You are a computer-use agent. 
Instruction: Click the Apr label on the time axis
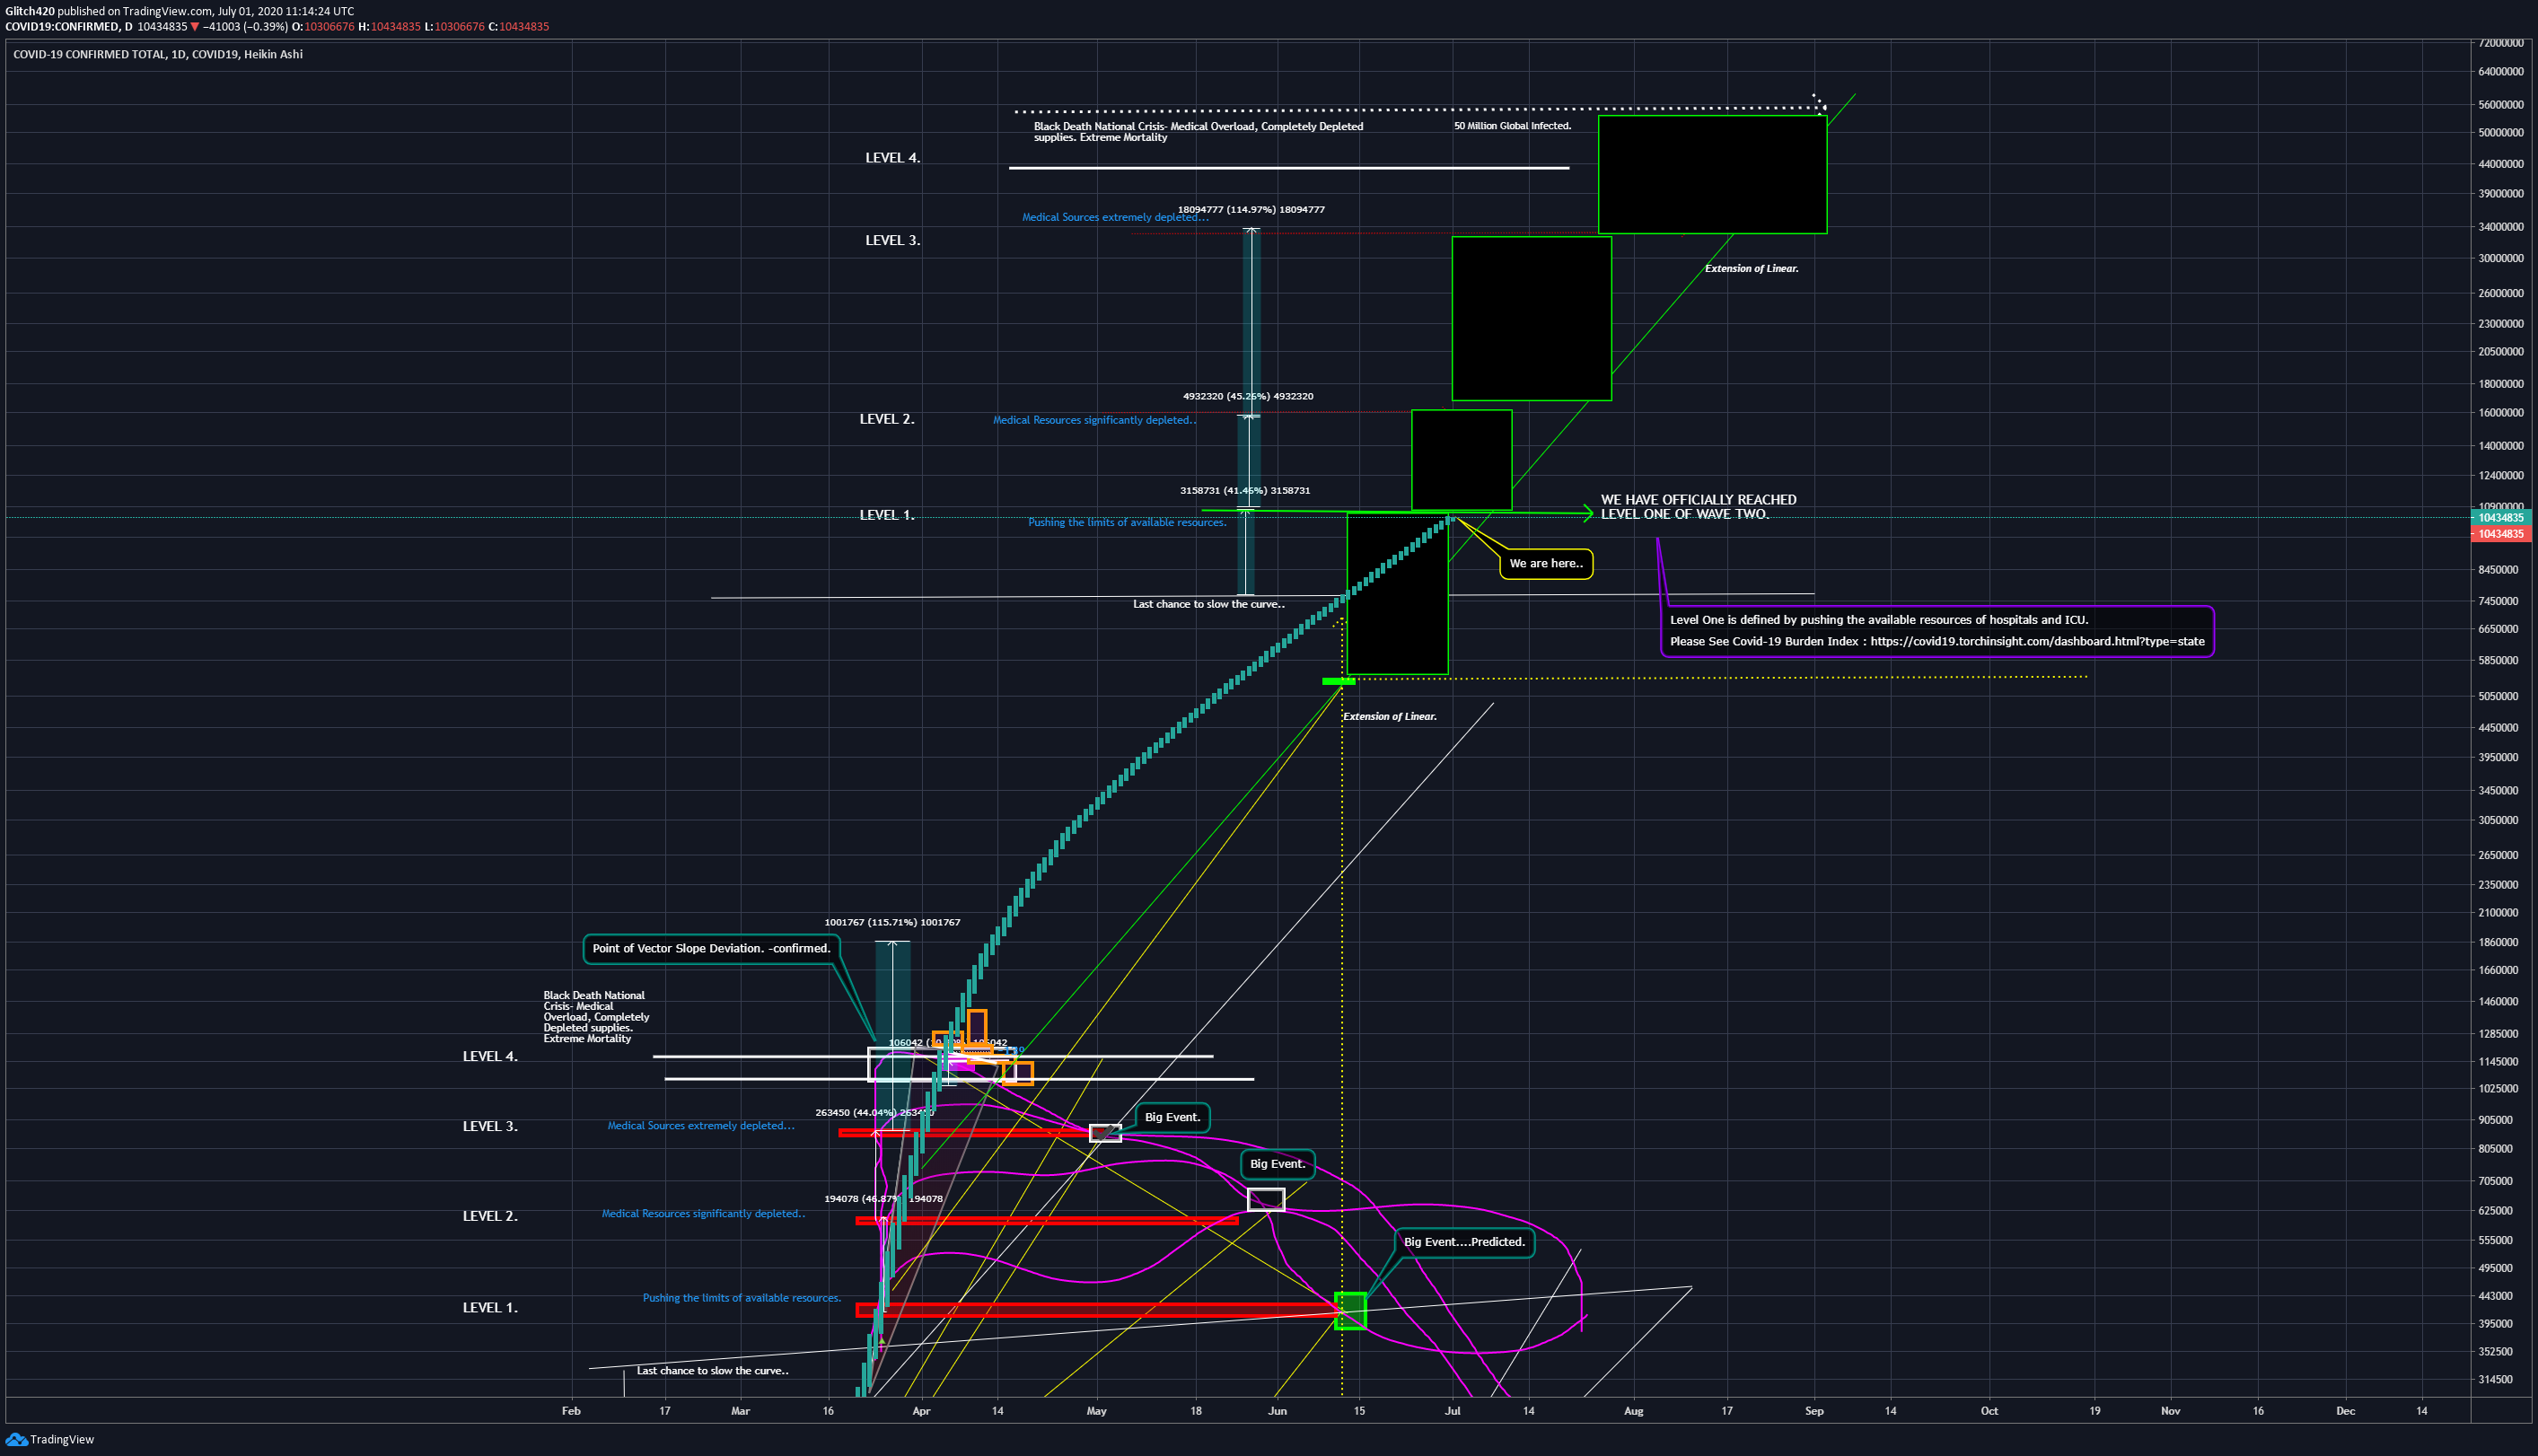click(x=921, y=1411)
